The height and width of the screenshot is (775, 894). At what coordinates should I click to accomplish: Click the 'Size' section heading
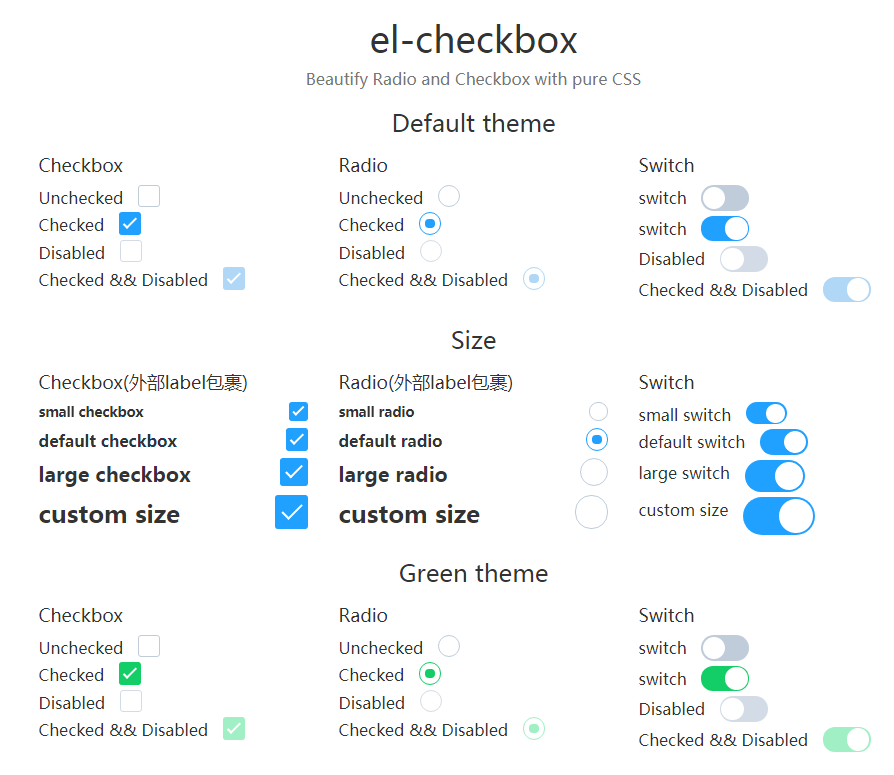tap(473, 340)
